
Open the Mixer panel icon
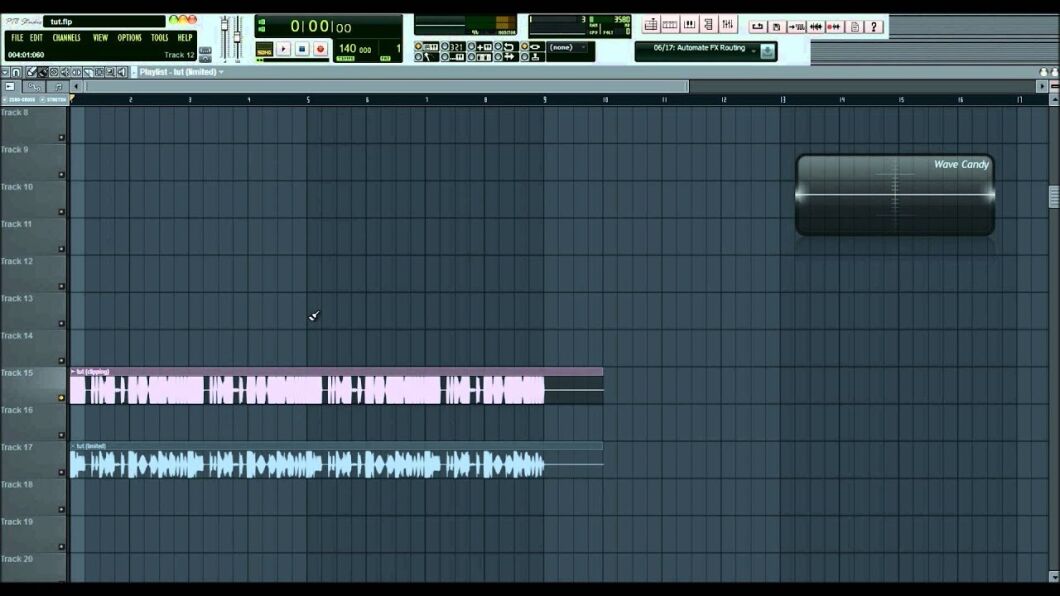[728, 25]
